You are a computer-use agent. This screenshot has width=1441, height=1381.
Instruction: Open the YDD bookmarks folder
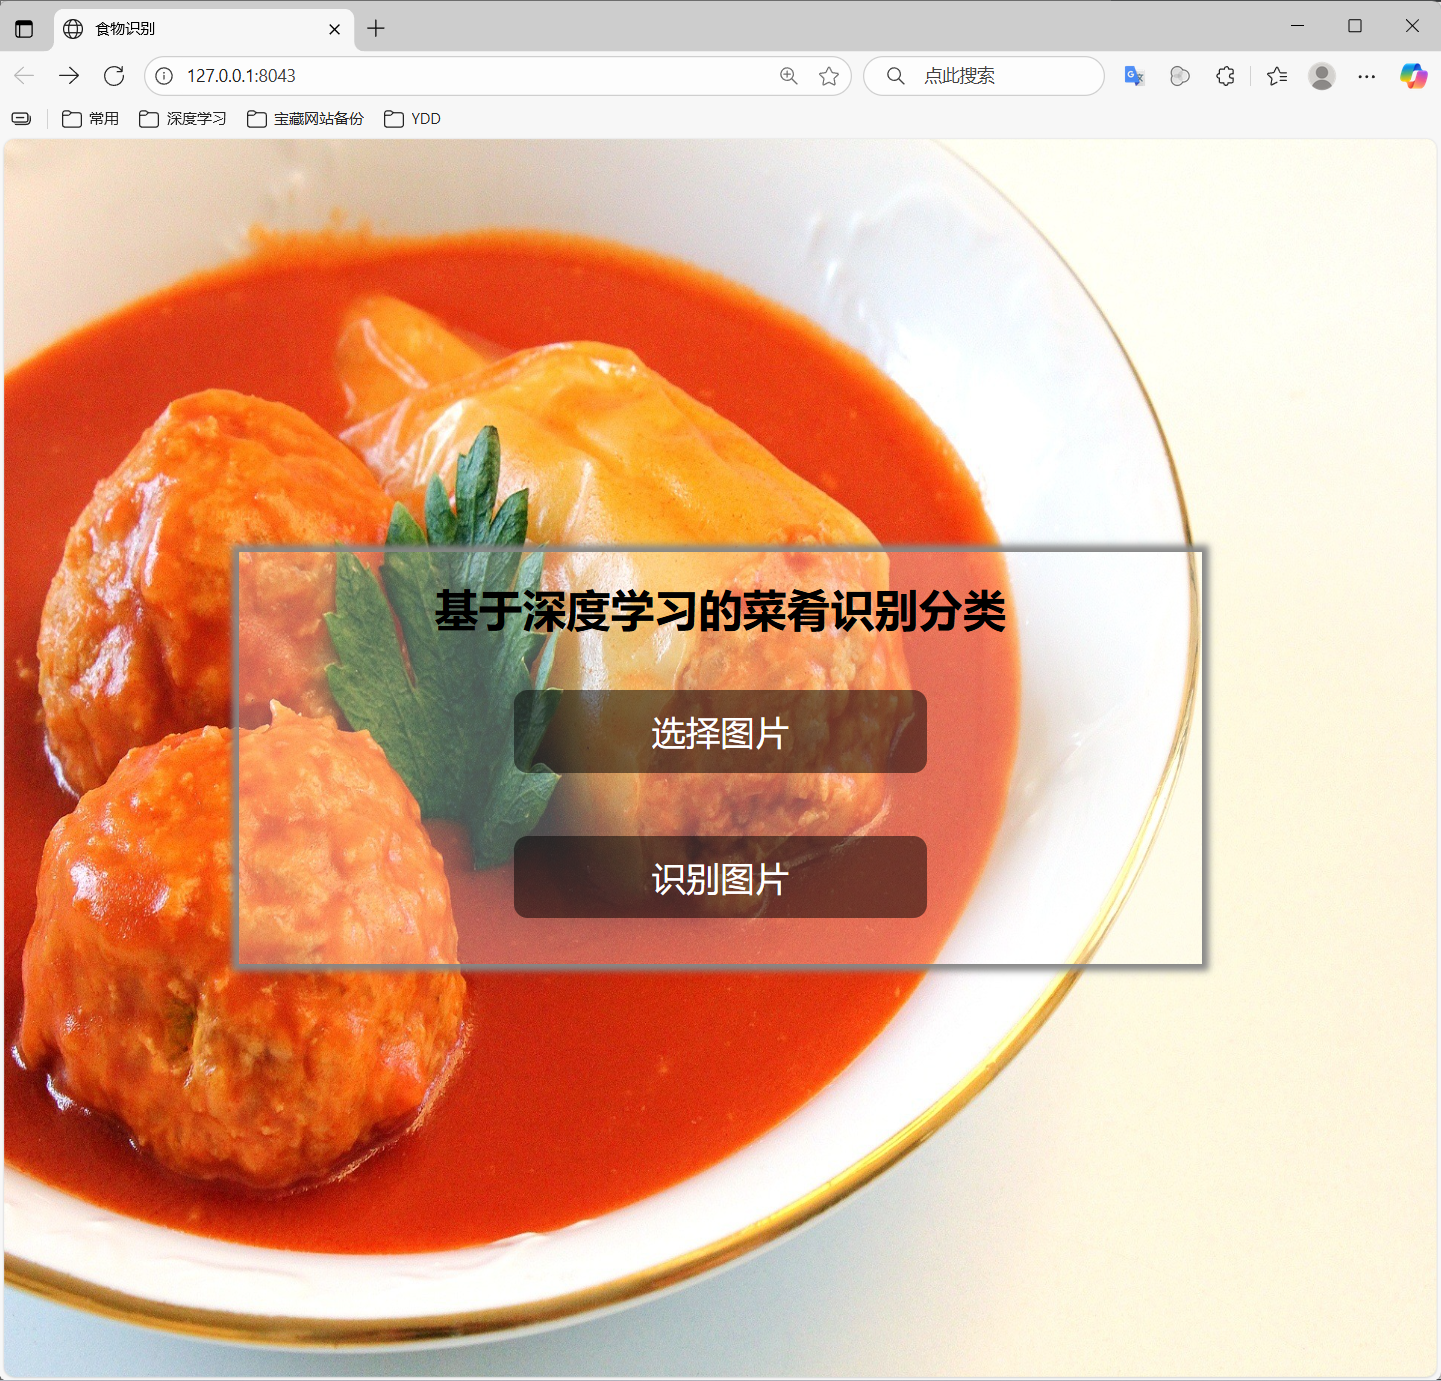[412, 119]
